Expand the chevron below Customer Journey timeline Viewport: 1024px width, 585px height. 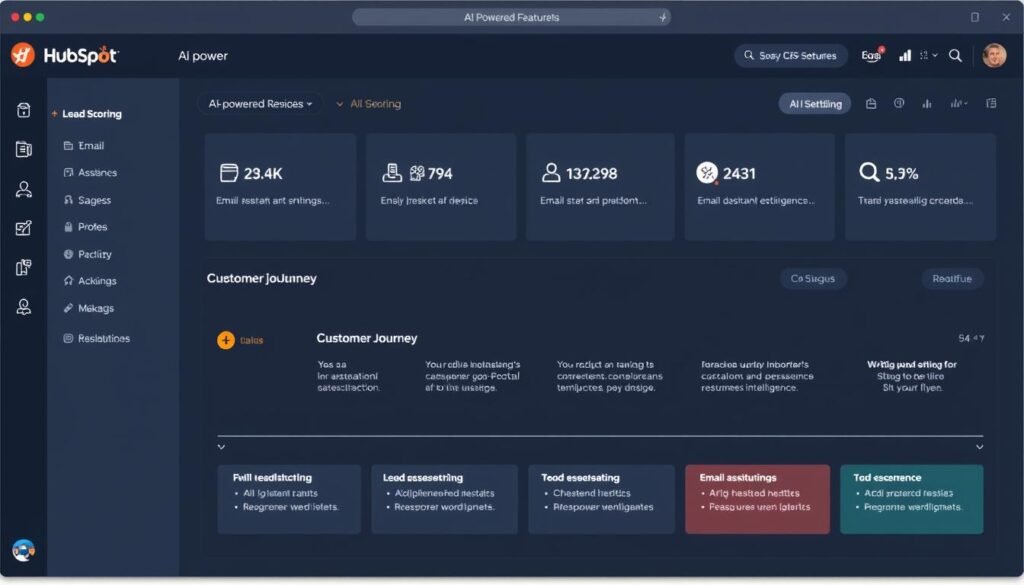(x=222, y=446)
